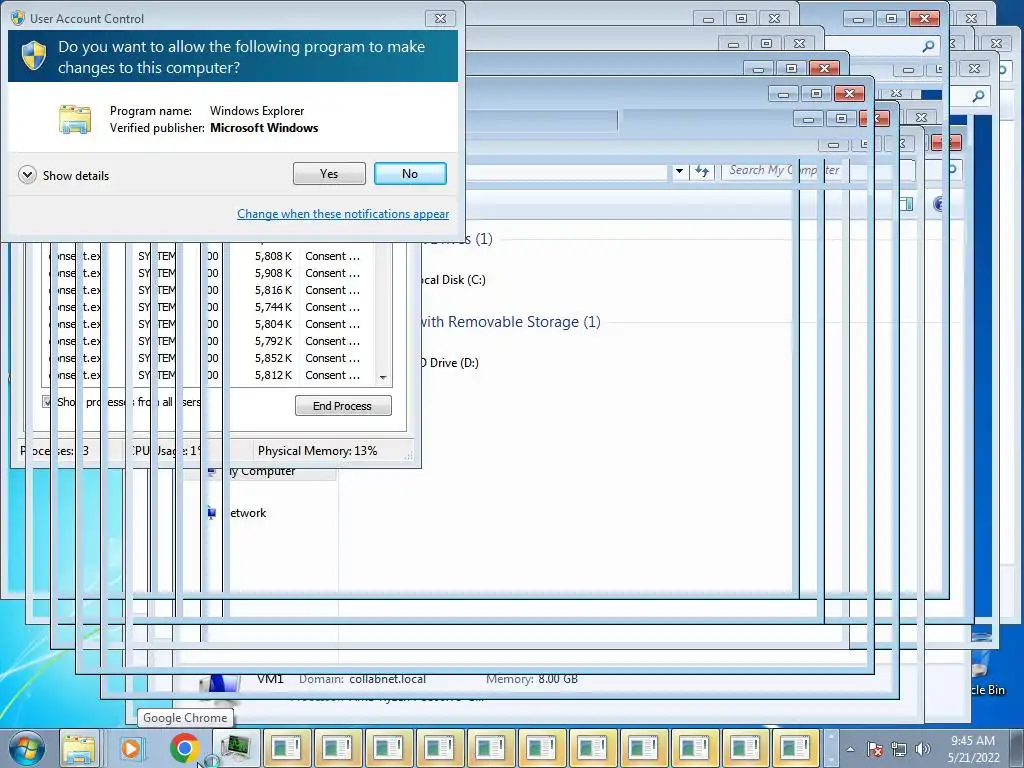Click the Explorer help icon
Viewport: 1024px width, 768px height.
939,204
